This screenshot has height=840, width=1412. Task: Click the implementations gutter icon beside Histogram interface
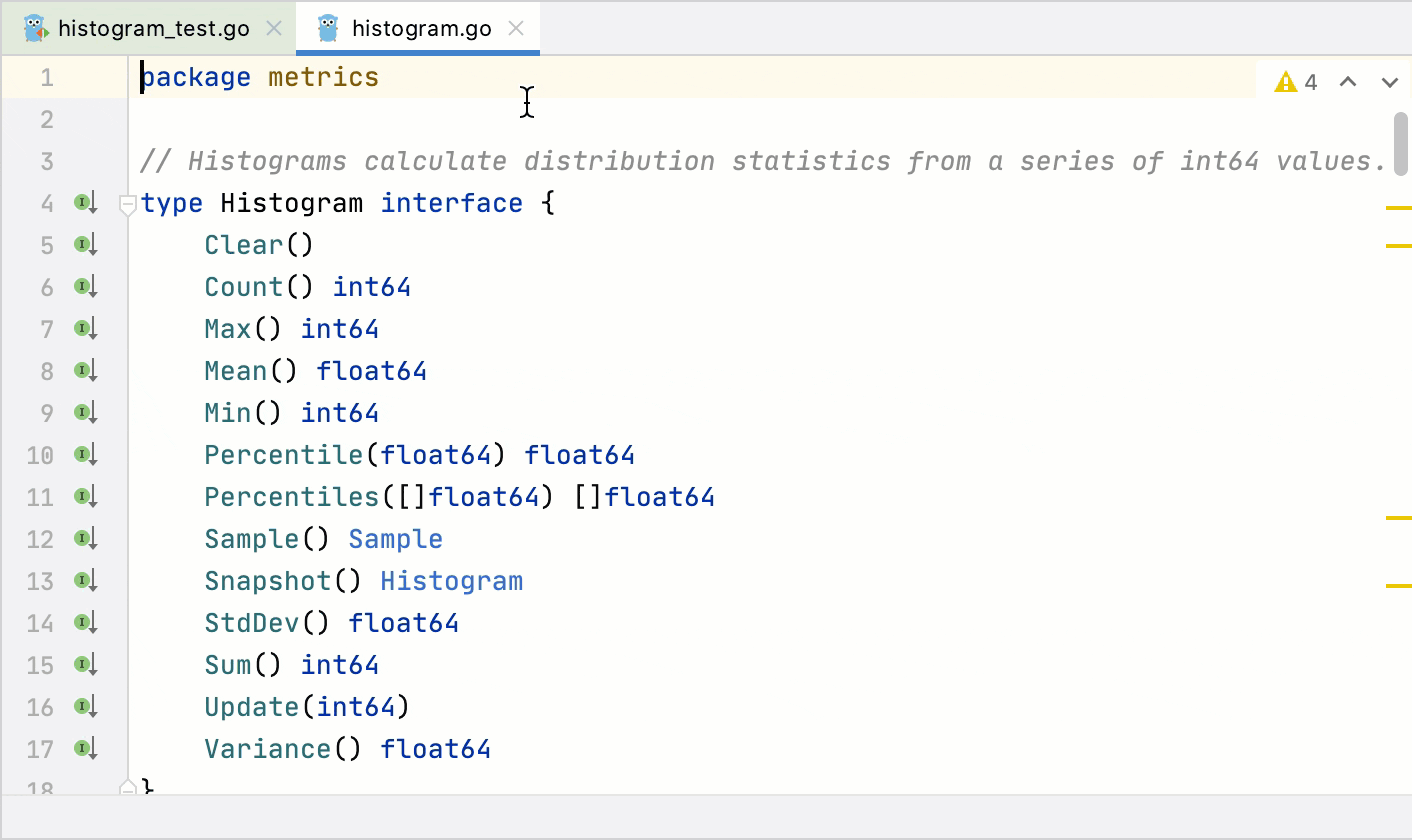pos(86,203)
